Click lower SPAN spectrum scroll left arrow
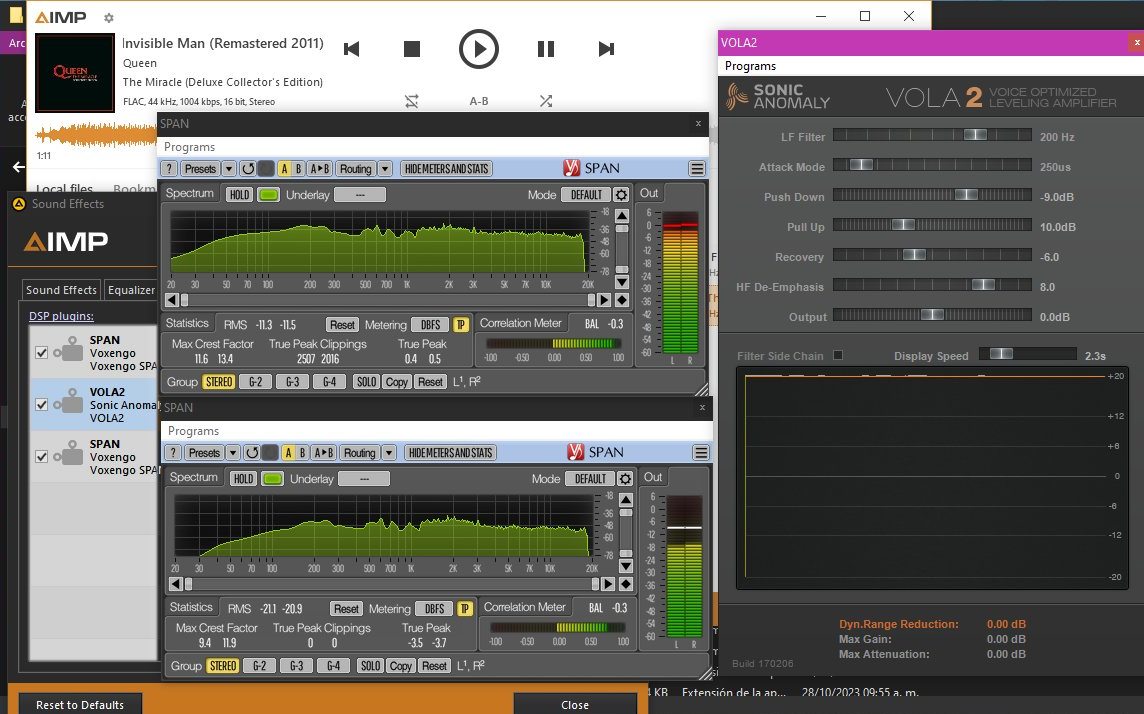 coord(177,584)
